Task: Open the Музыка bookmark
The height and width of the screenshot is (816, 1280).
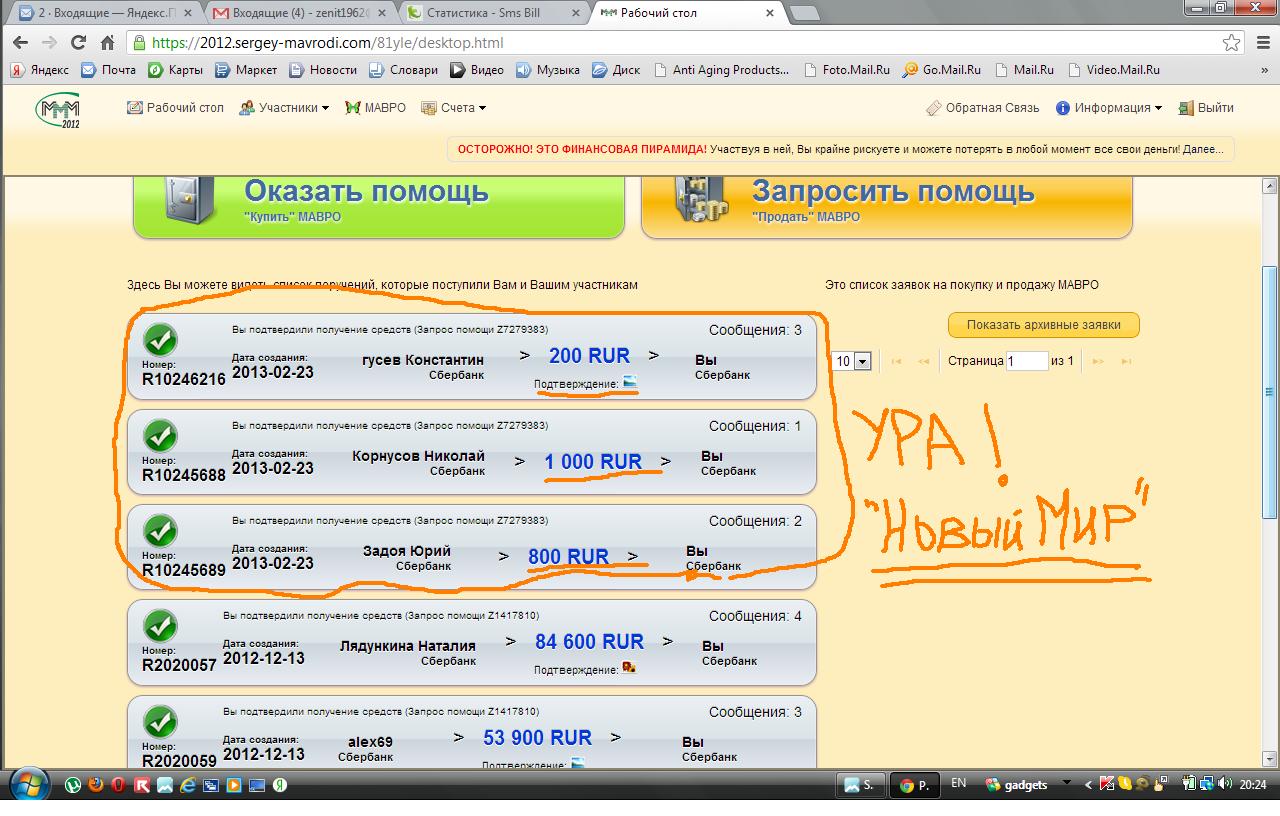Action: click(x=548, y=70)
